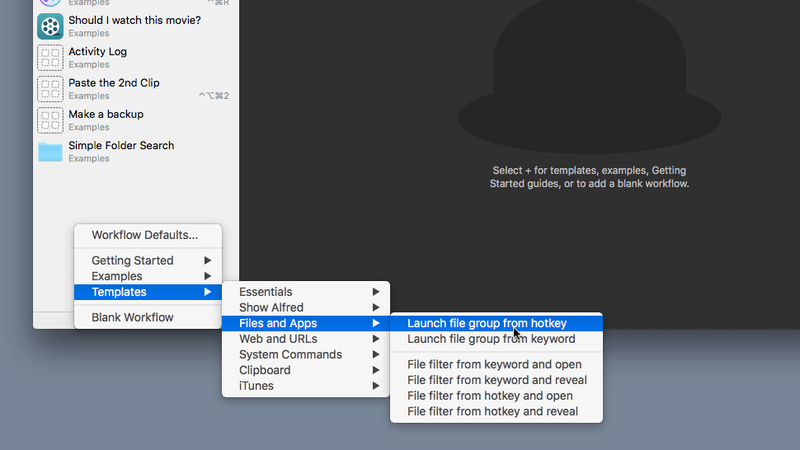Viewport: 800px width, 450px height.
Task: Click the arrow next to Files and Apps
Action: 376,323
